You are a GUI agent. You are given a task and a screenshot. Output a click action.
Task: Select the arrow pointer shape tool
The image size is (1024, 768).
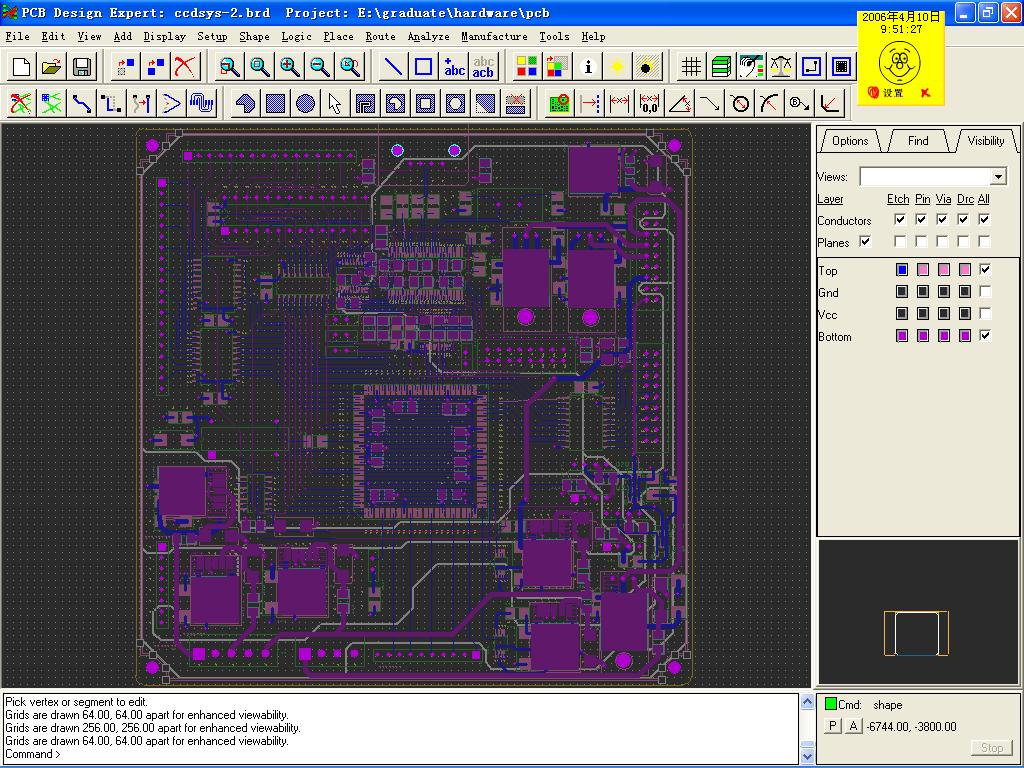pyautogui.click(x=335, y=103)
